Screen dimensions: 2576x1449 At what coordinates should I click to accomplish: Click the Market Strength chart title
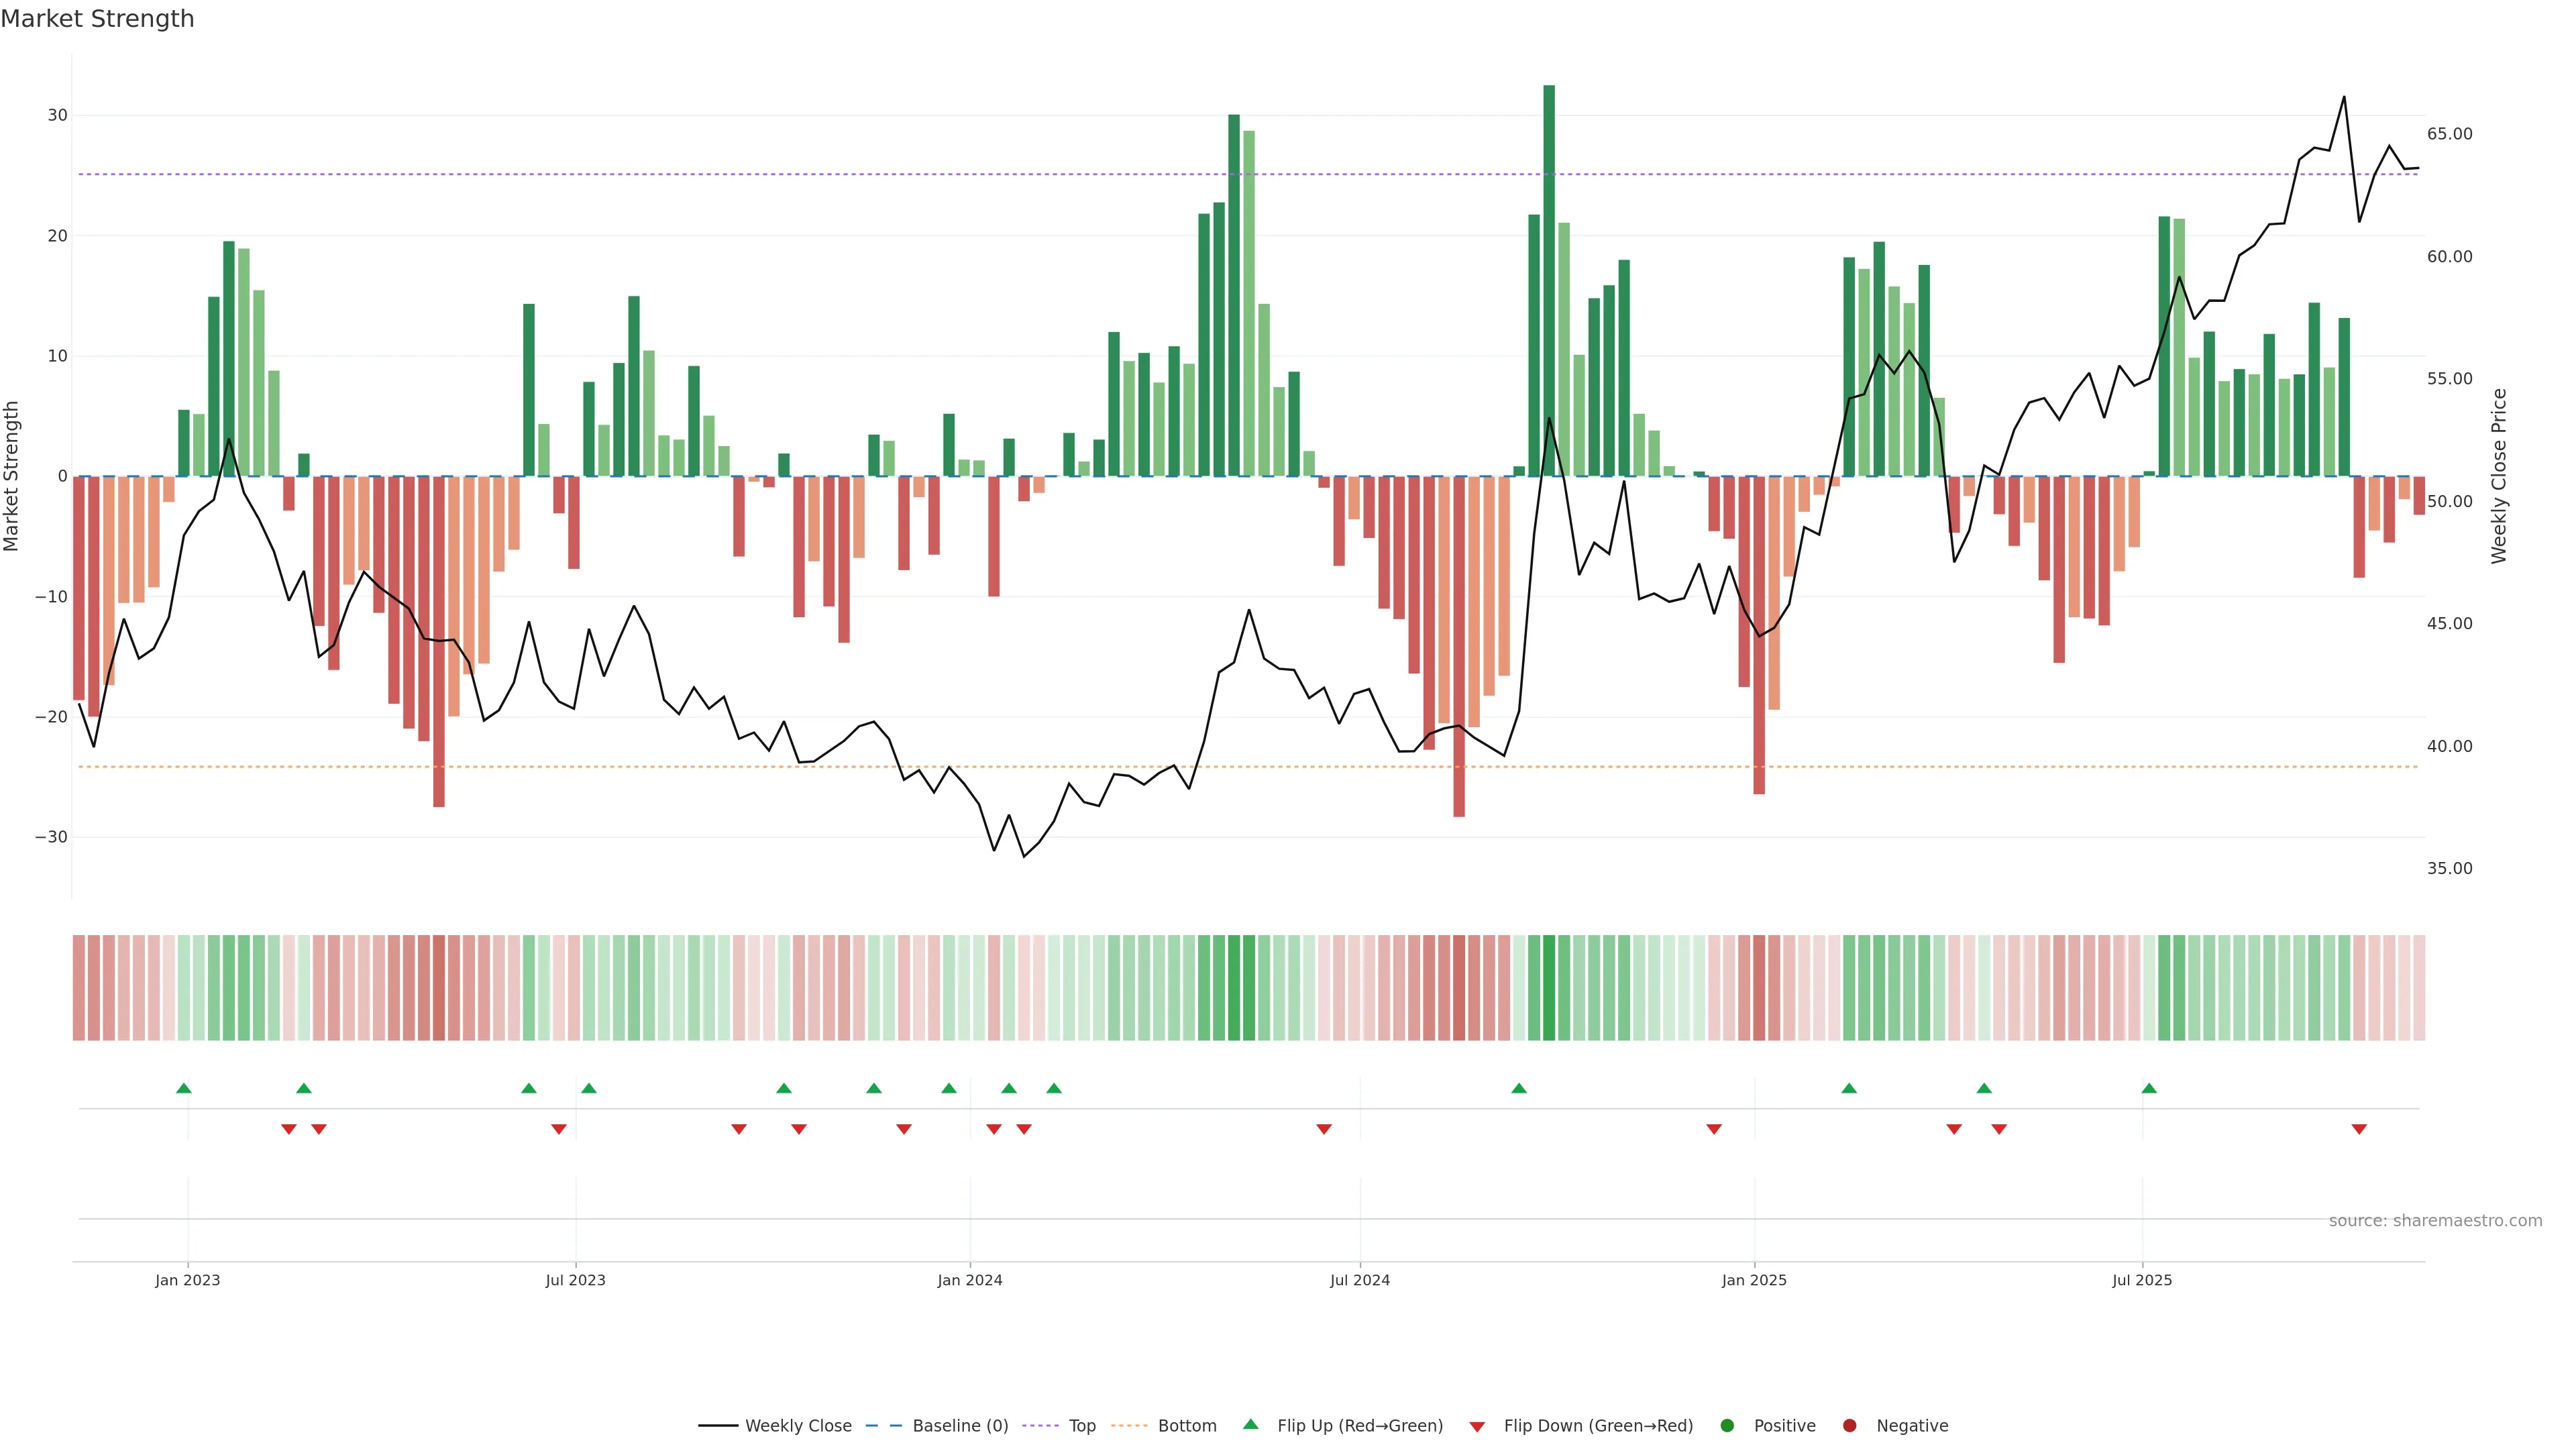(x=97, y=19)
